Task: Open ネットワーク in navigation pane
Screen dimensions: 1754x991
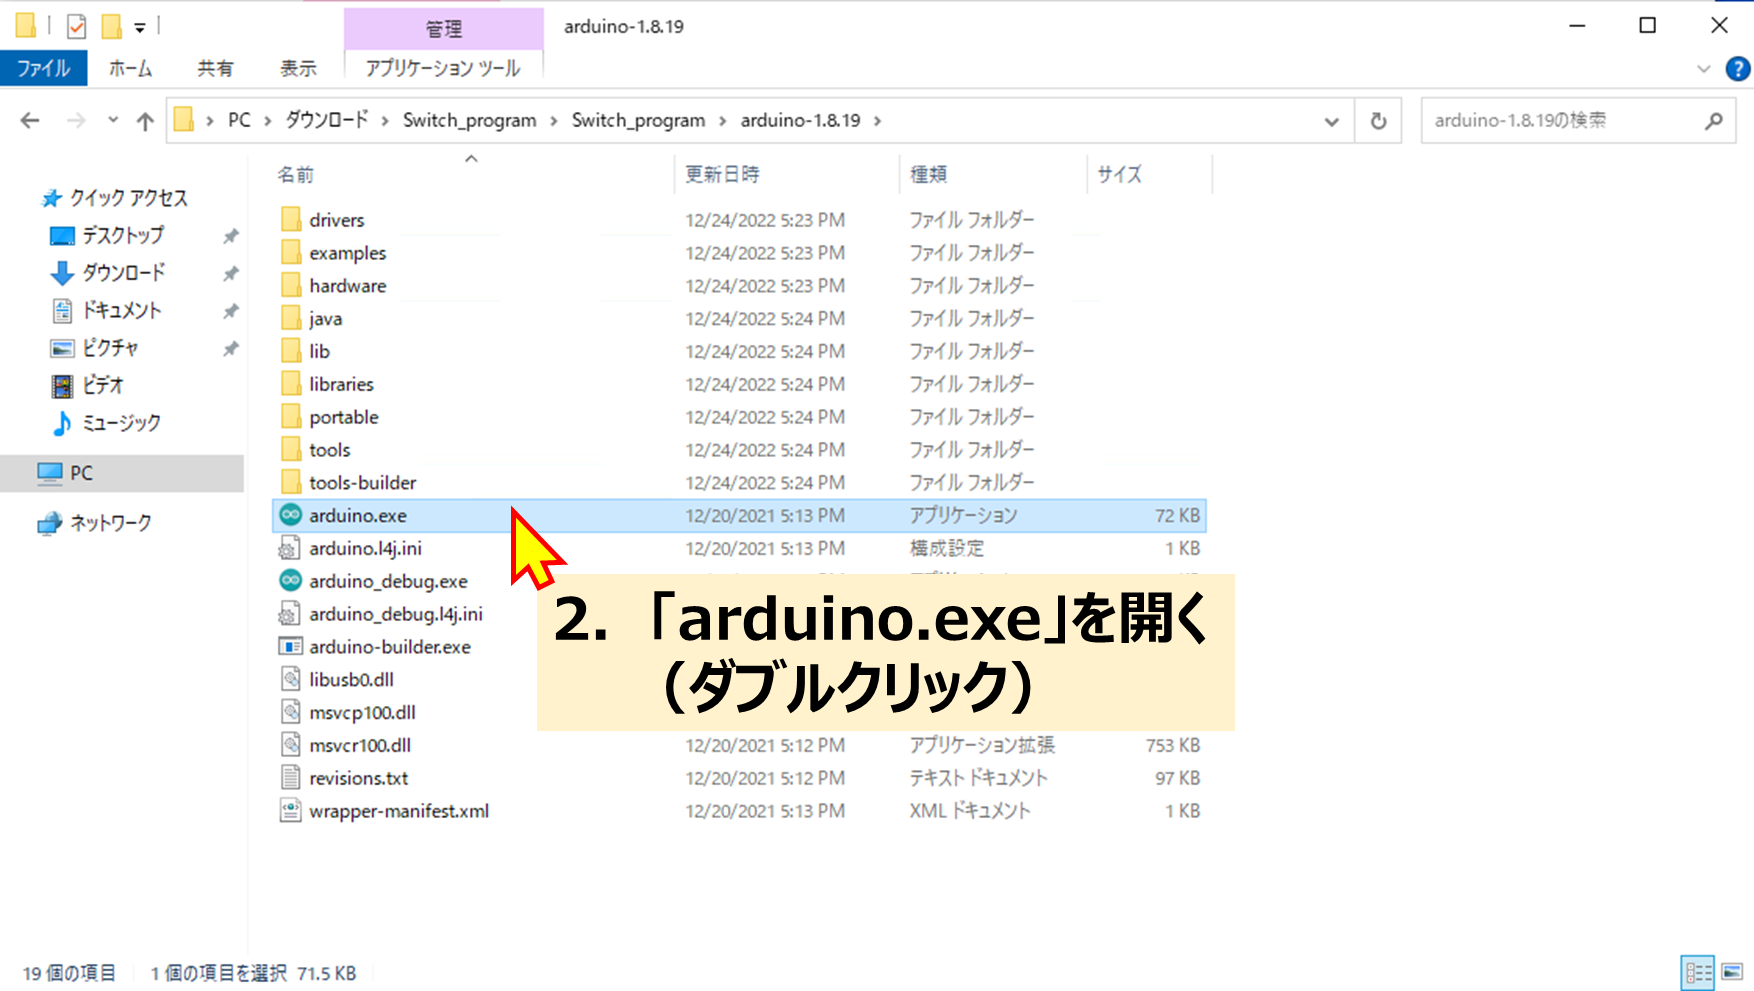Action: tap(110, 522)
